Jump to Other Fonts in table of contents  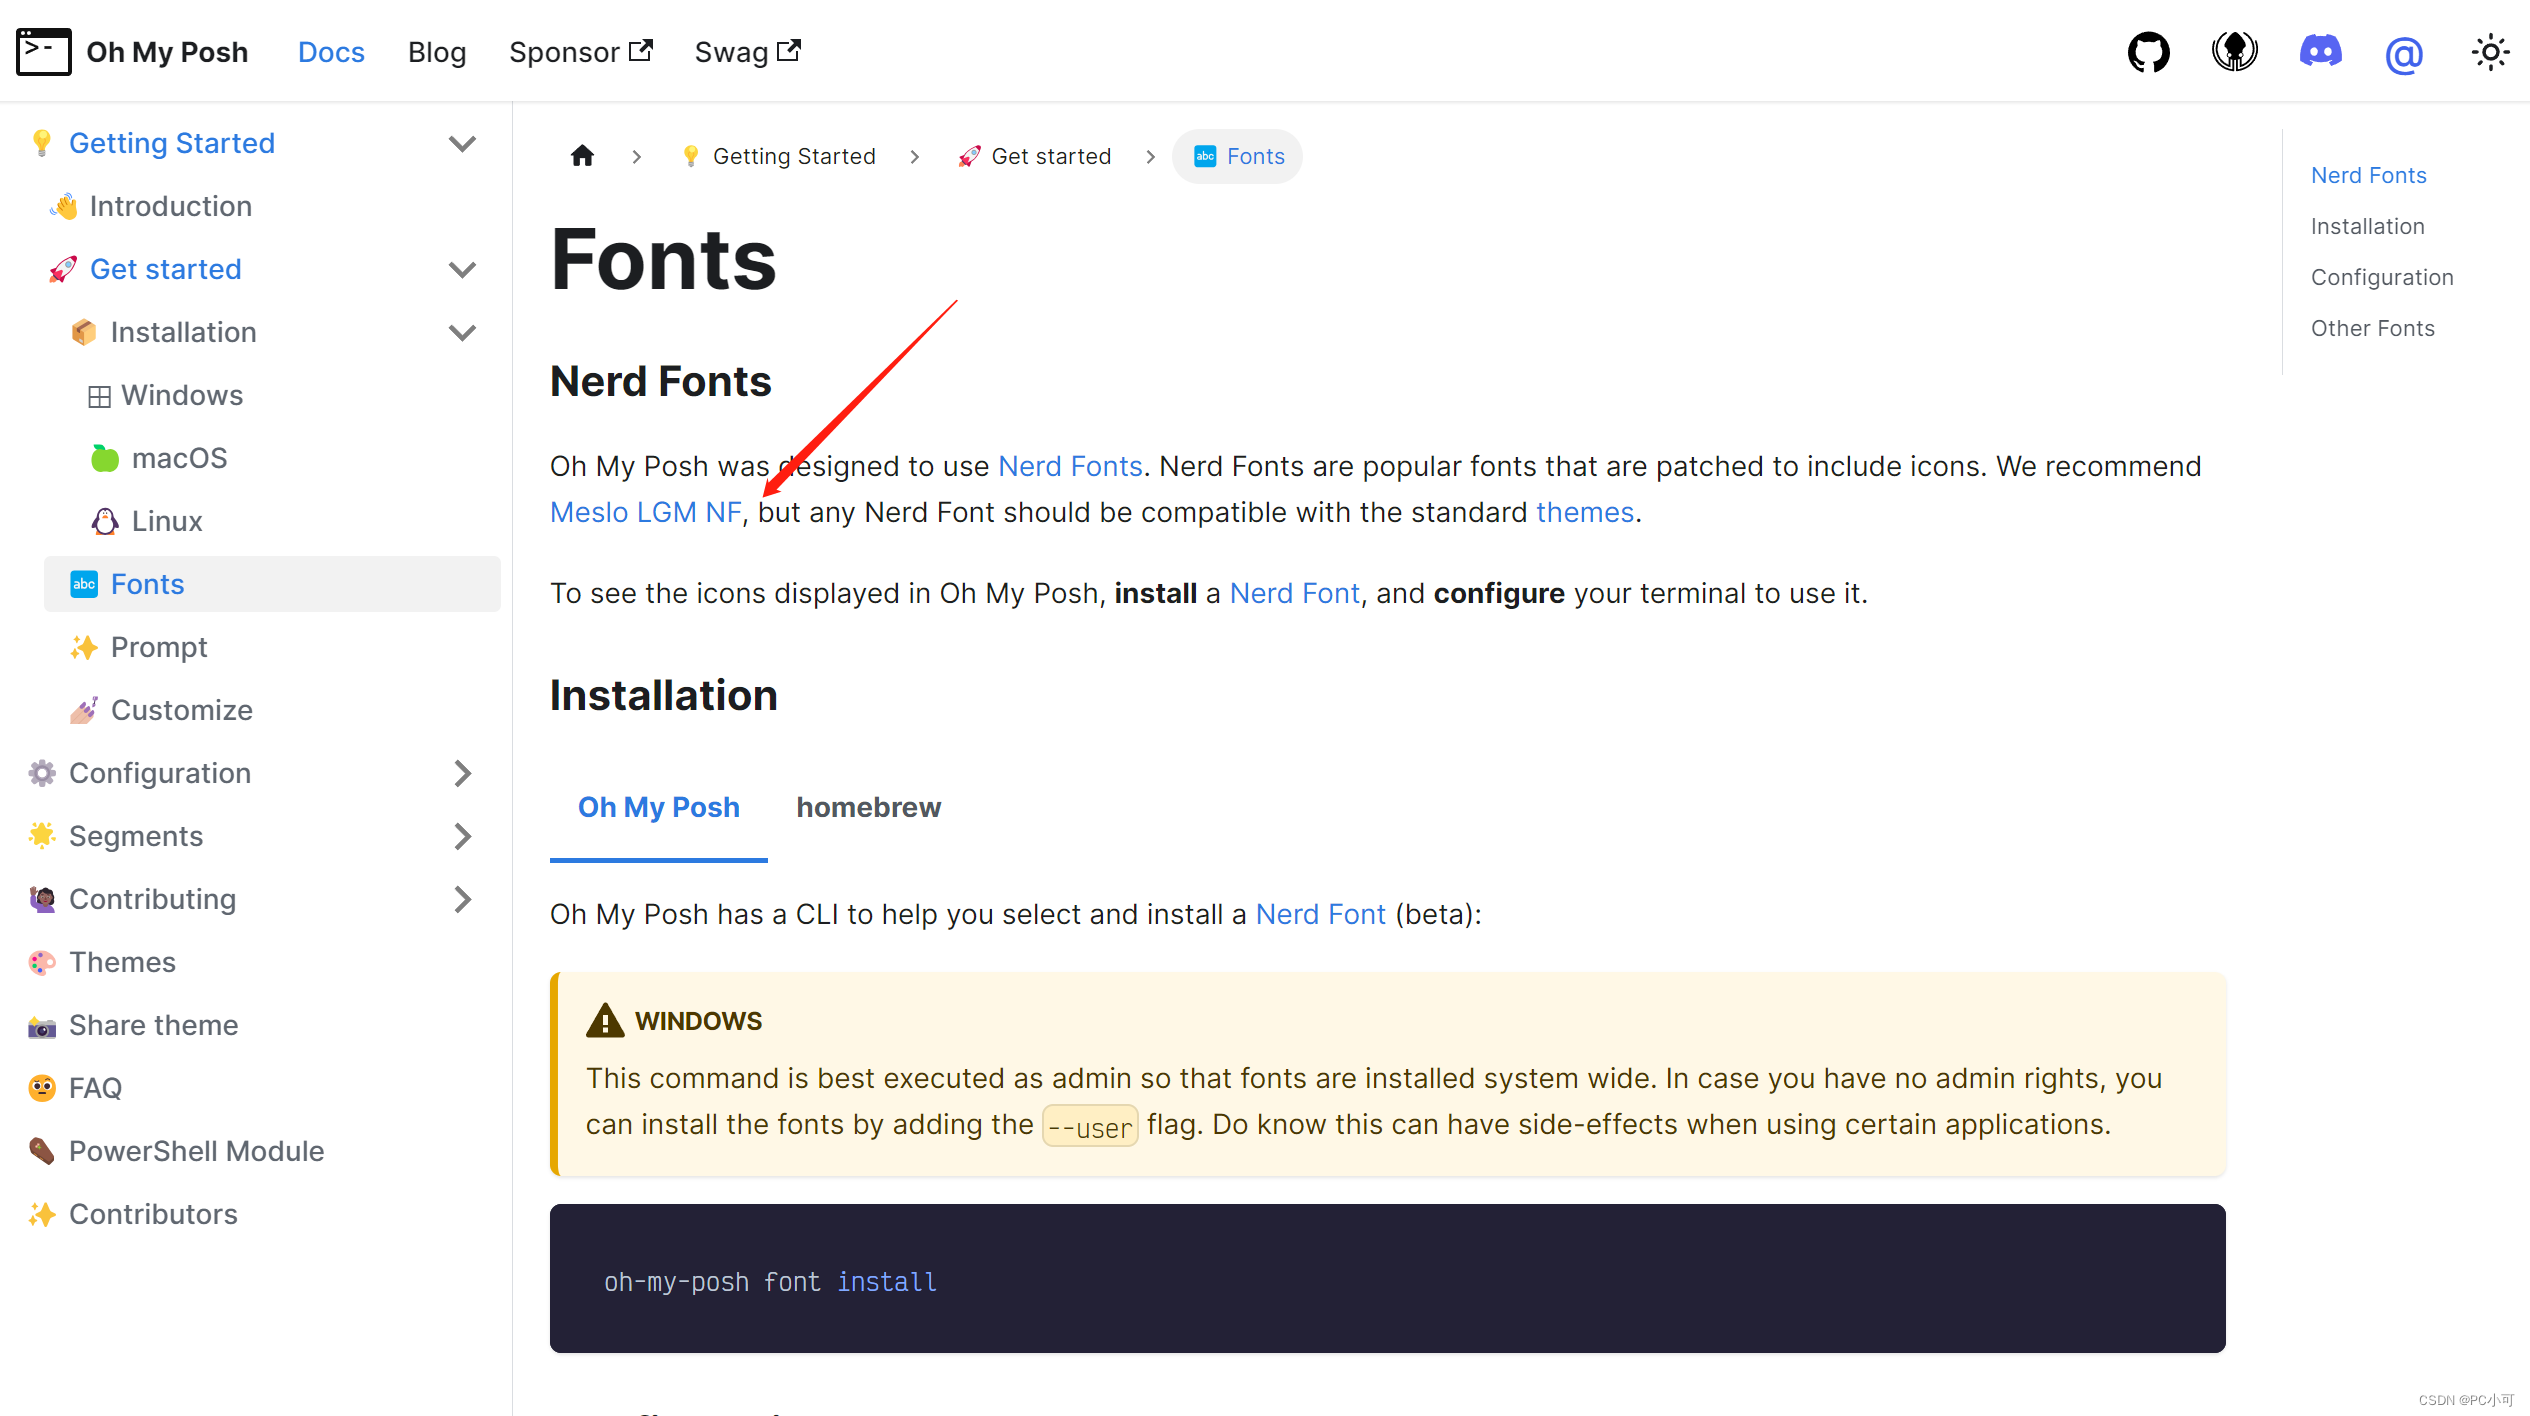(2372, 328)
